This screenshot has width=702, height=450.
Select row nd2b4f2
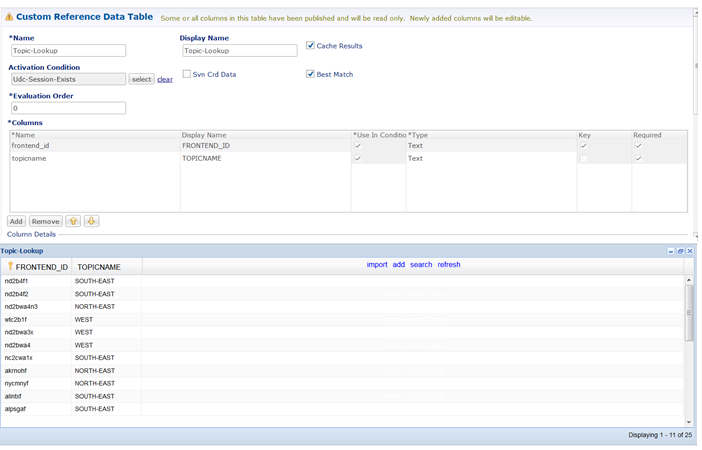point(342,294)
